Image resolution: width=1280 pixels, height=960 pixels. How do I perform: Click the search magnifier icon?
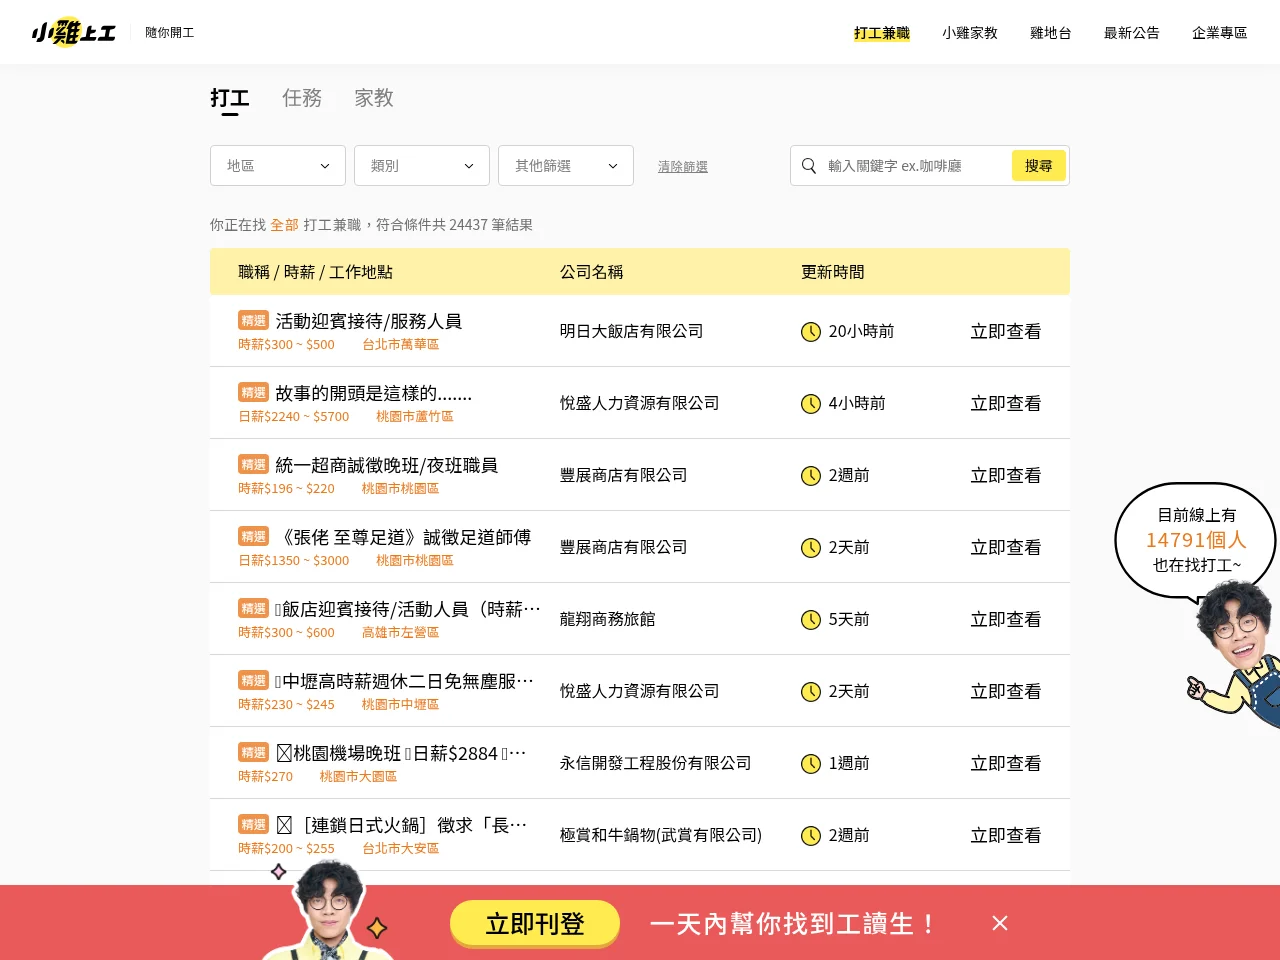[x=809, y=166]
